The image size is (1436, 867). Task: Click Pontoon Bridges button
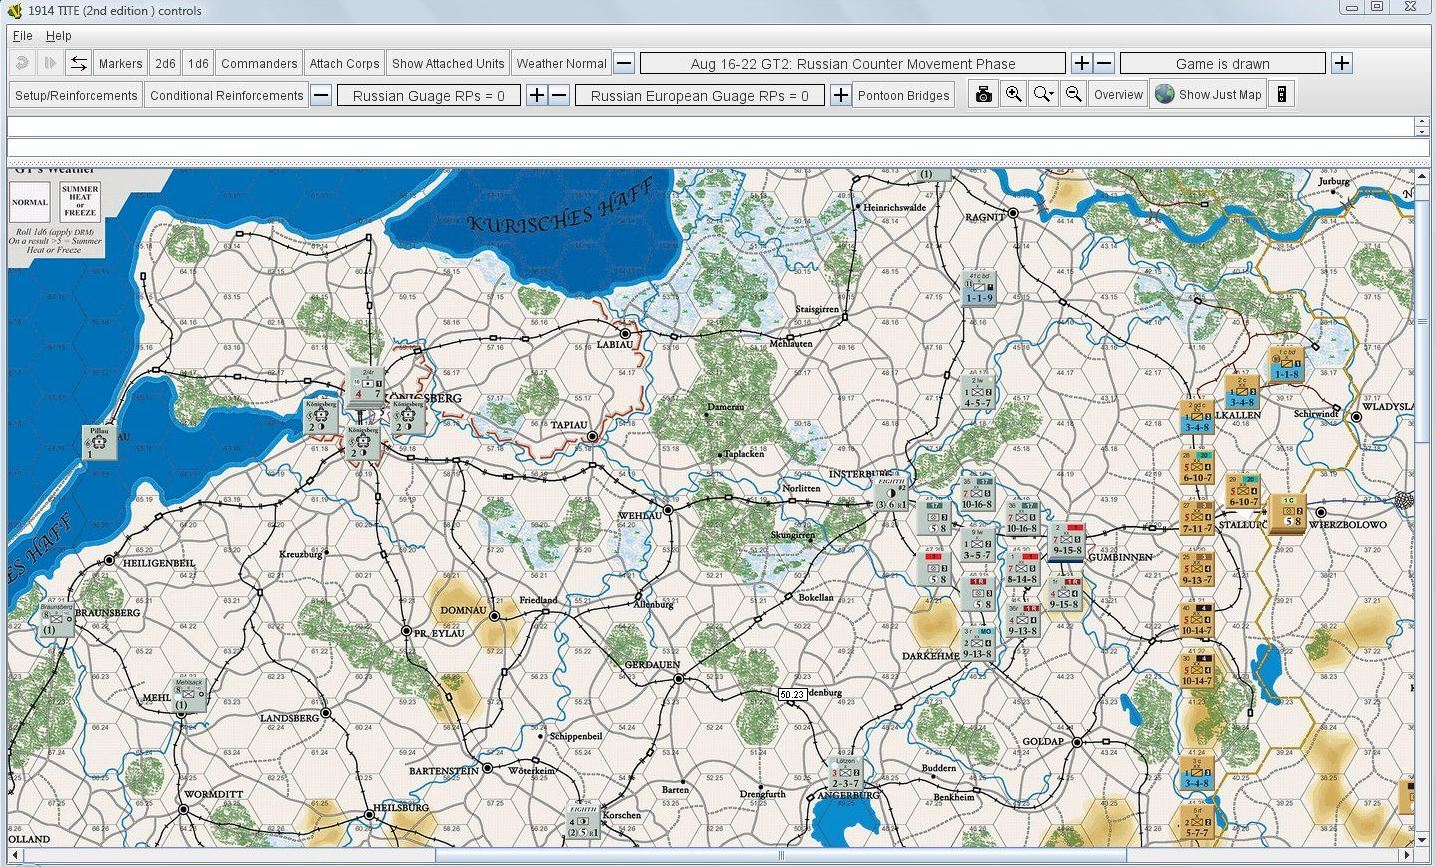tap(904, 95)
